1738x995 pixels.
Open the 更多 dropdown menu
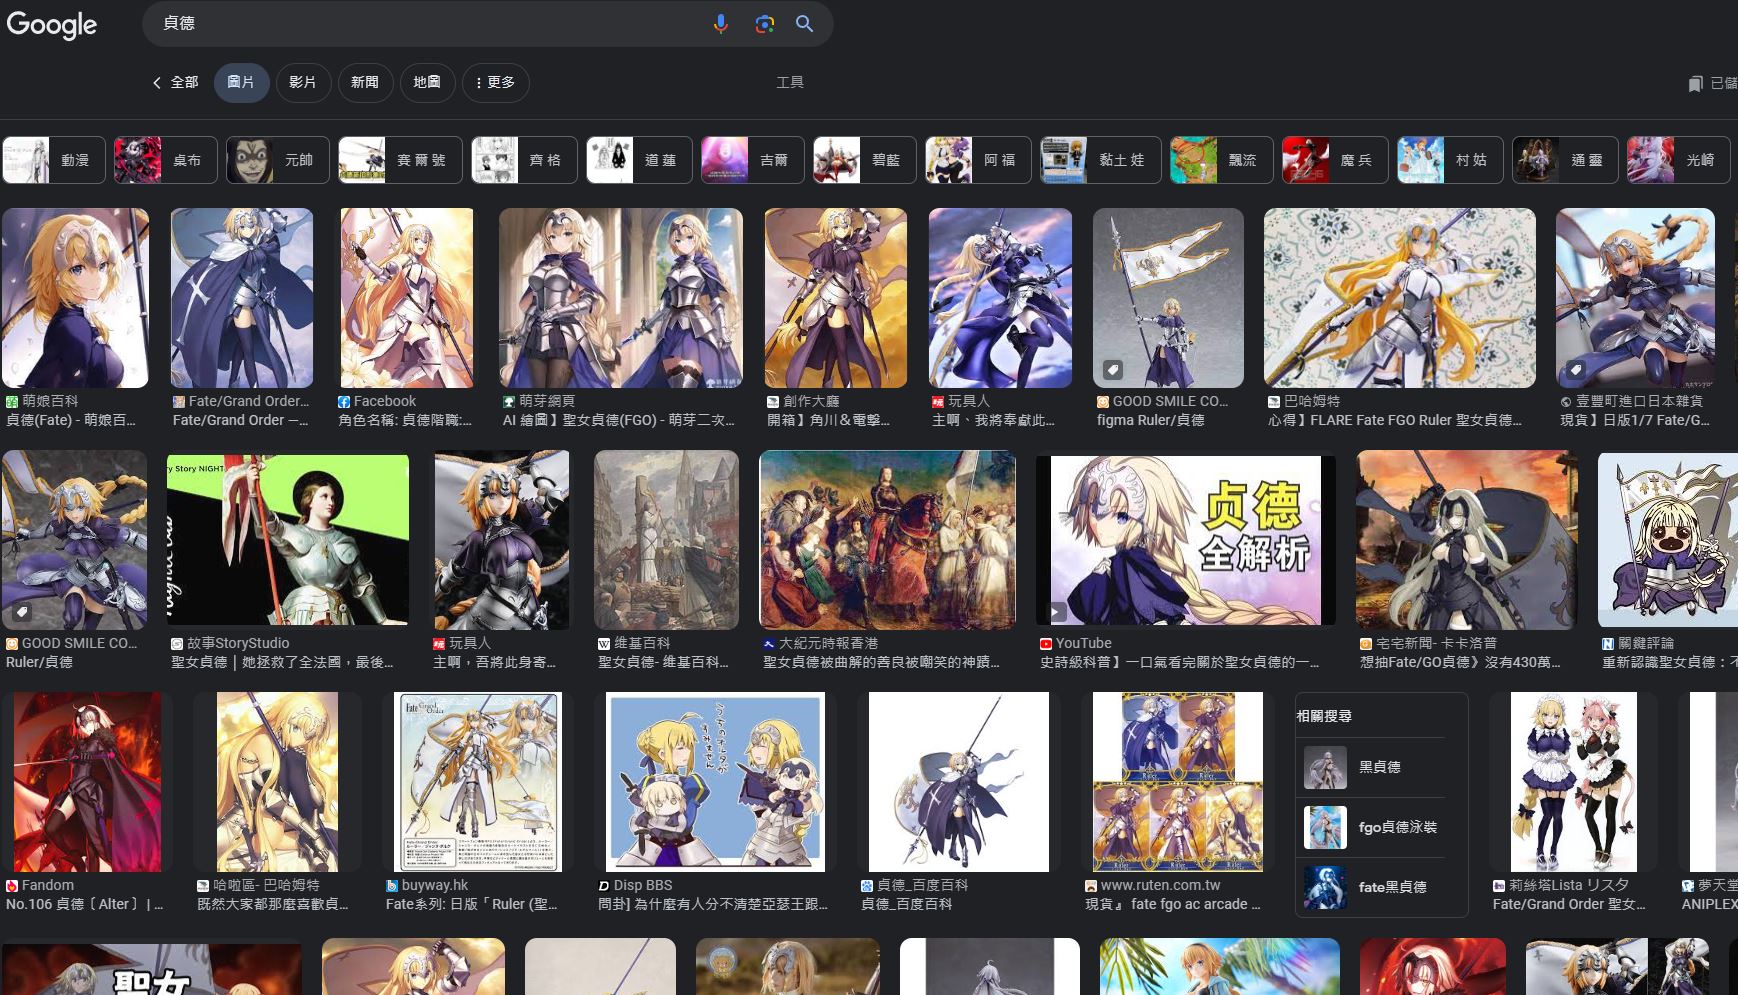pos(495,82)
